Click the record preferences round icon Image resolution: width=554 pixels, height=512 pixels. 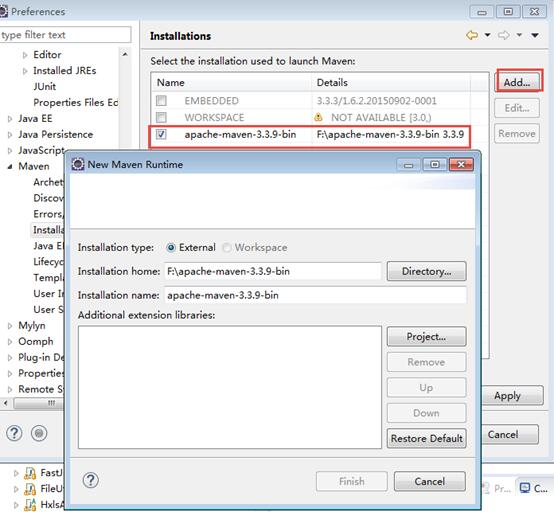tap(39, 433)
